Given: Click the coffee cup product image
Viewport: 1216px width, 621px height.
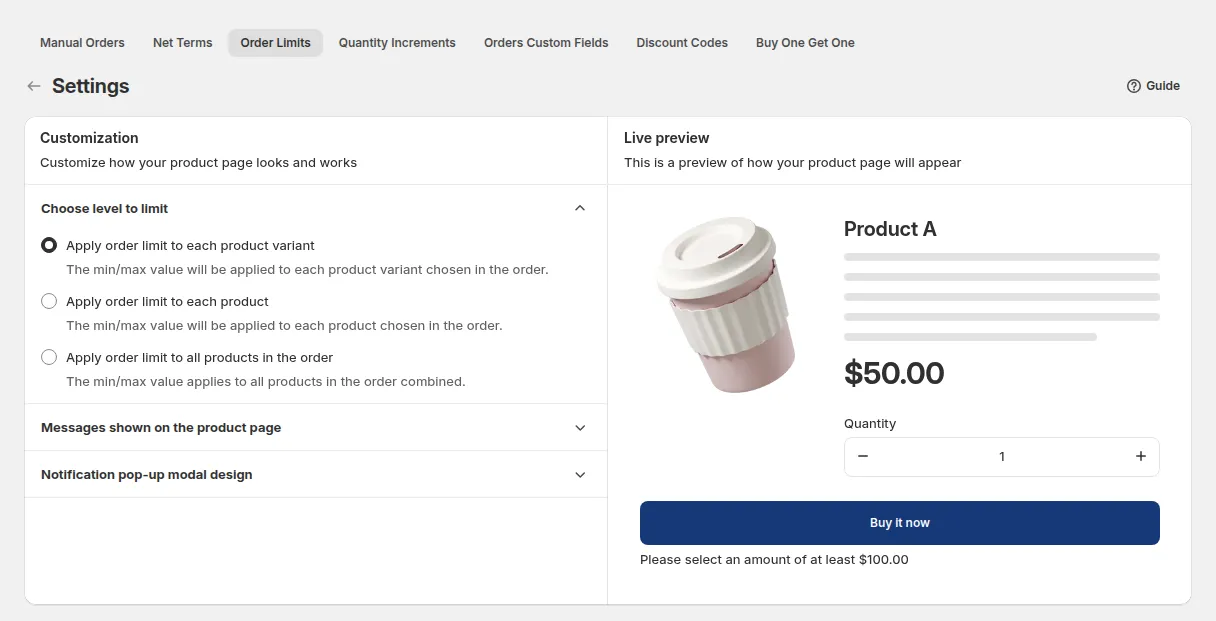Looking at the screenshot, I should click(728, 304).
